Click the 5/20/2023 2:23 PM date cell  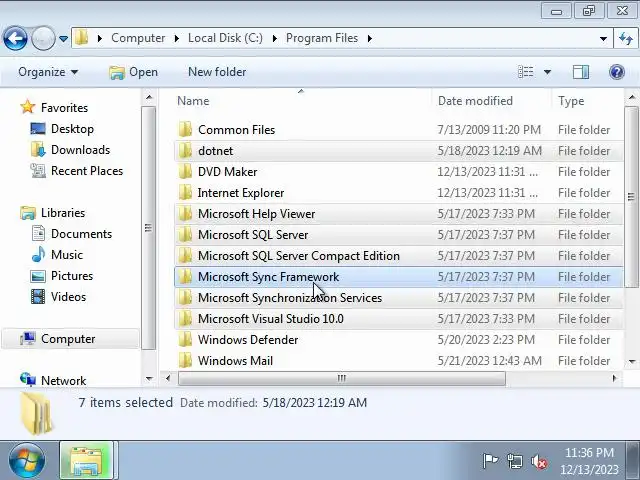tap(486, 340)
